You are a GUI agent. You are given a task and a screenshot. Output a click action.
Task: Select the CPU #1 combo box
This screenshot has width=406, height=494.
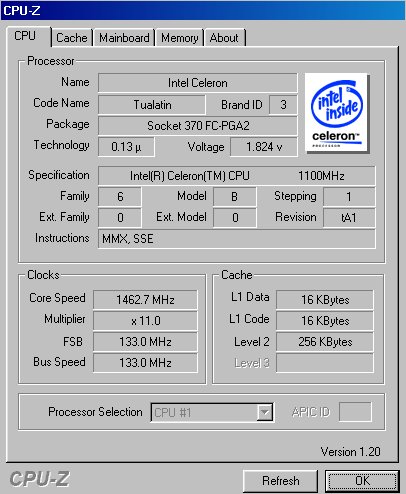212,413
